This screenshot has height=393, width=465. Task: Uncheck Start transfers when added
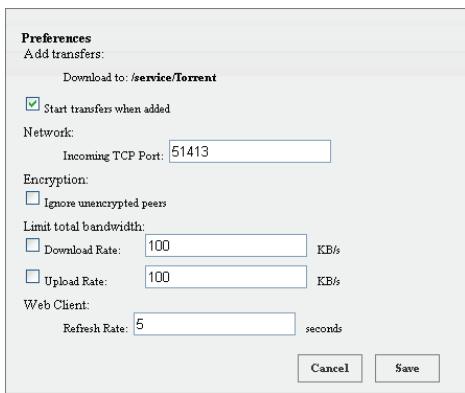click(x=32, y=104)
